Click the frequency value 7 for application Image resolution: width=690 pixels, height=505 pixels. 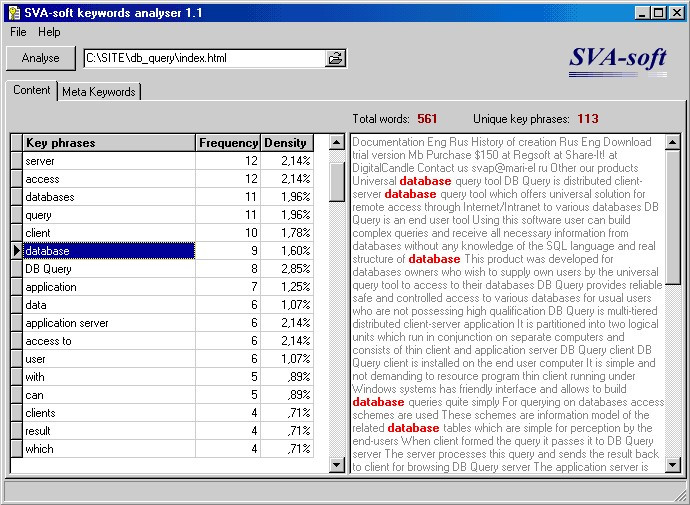click(x=228, y=287)
